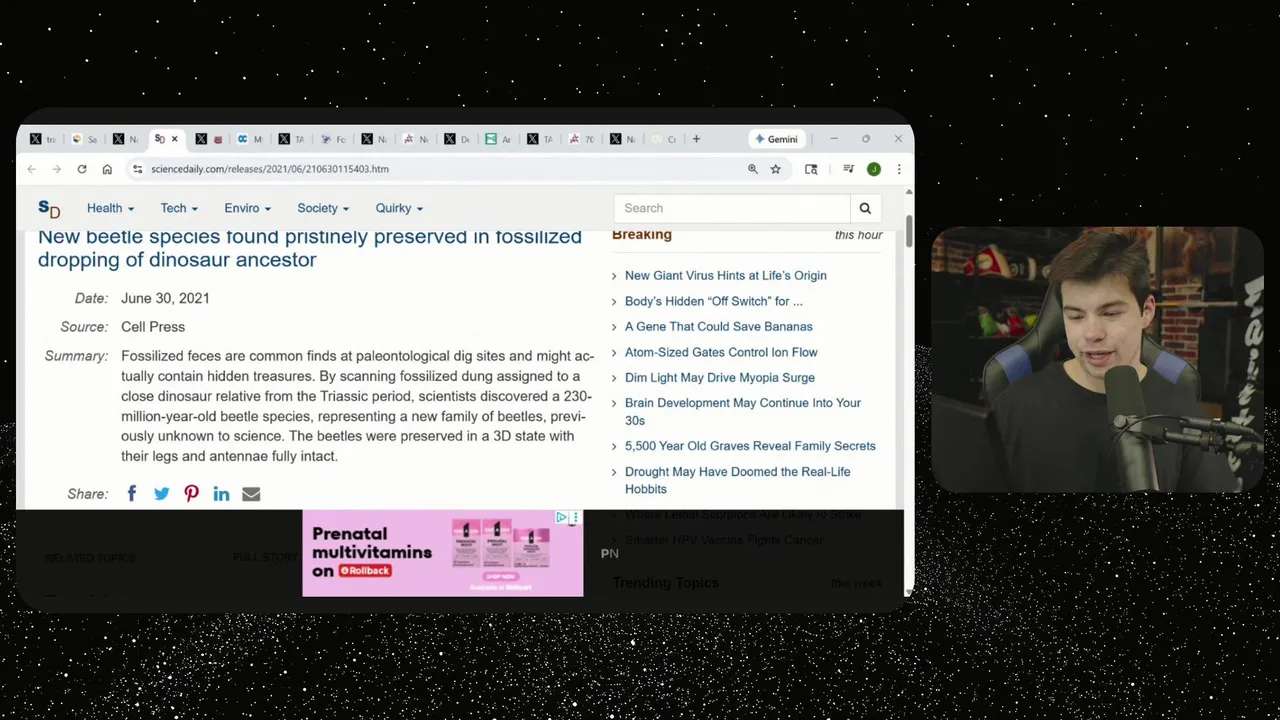The width and height of the screenshot is (1280, 720).
Task: Open the media control icon
Action: pos(848,169)
